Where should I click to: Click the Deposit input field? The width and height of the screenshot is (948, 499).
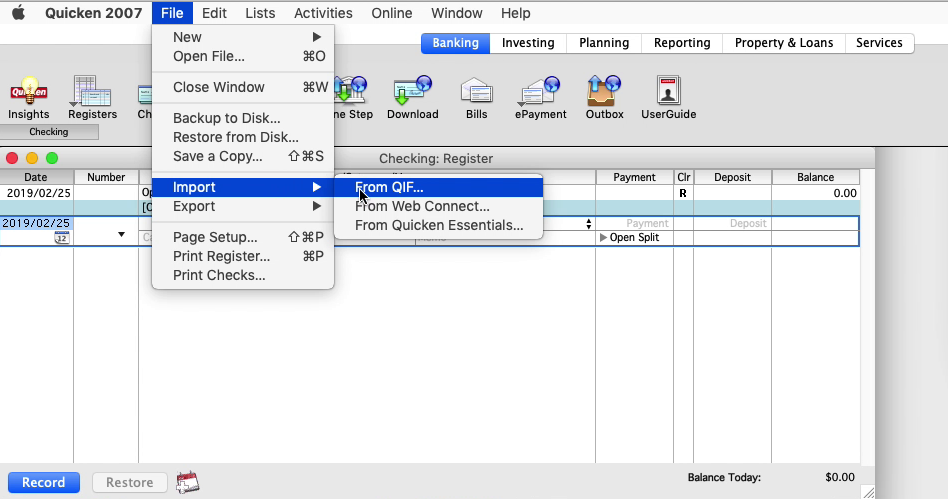pos(732,224)
